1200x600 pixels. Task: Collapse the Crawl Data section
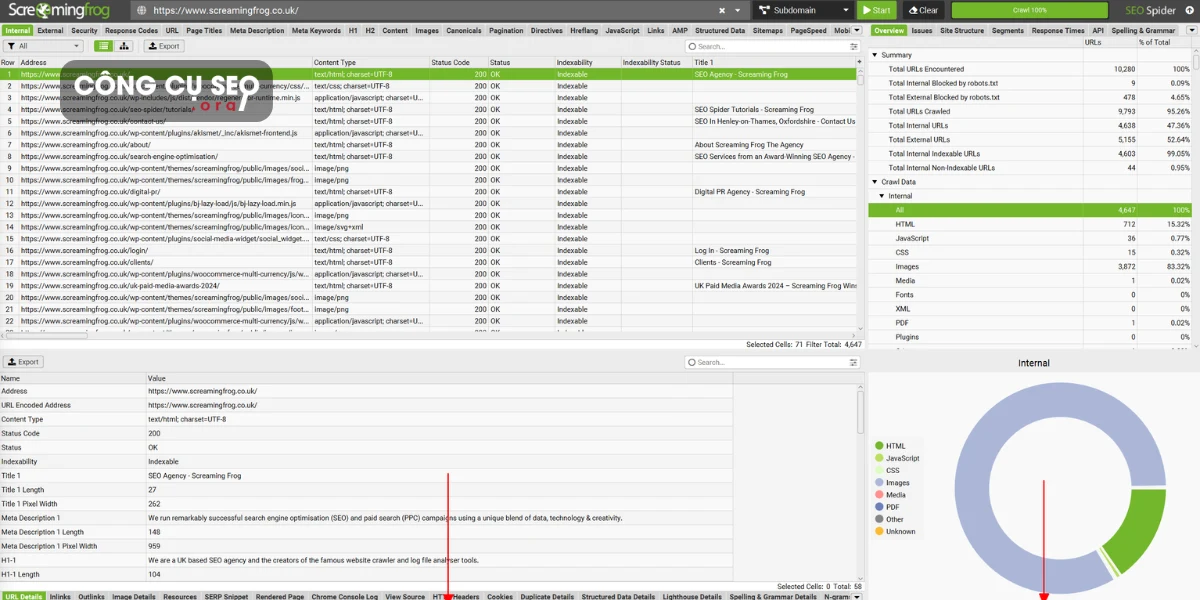click(875, 182)
